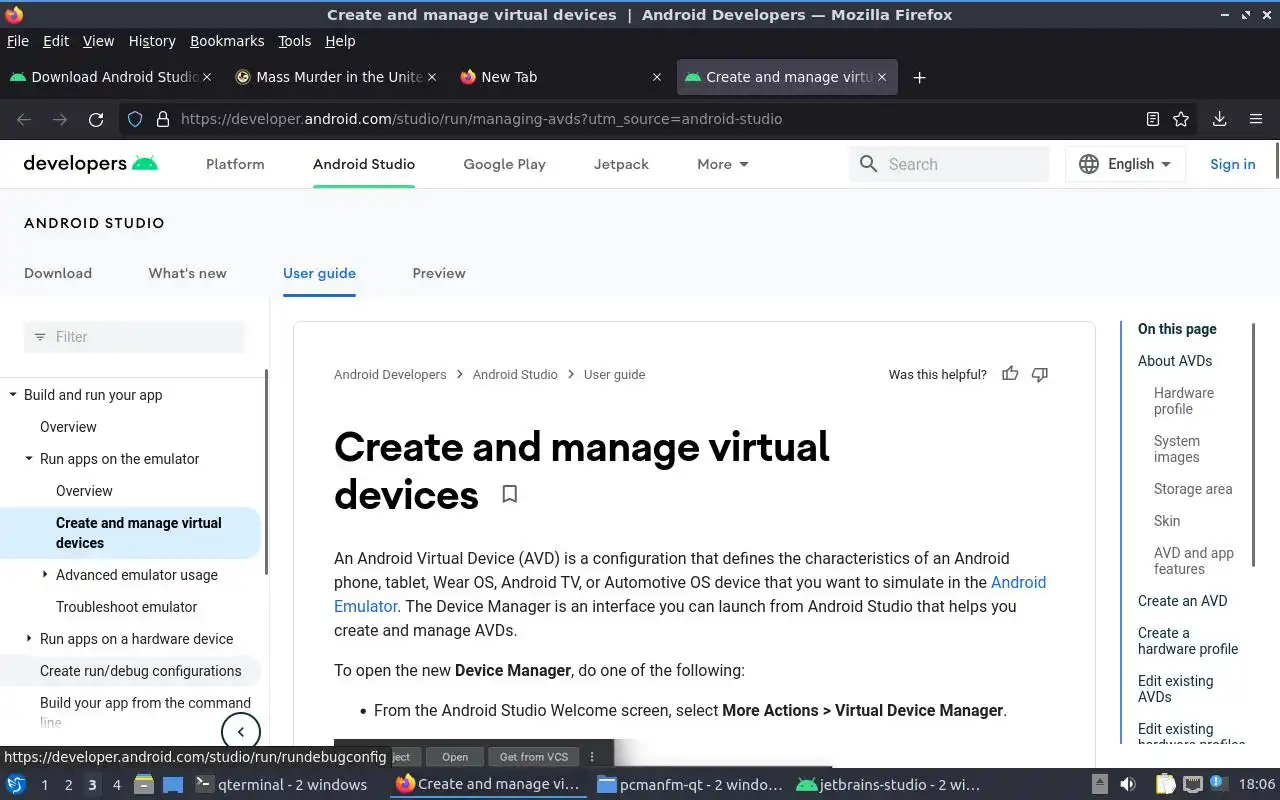The width and height of the screenshot is (1280, 800).
Task: Reload the current page
Action: 96,119
